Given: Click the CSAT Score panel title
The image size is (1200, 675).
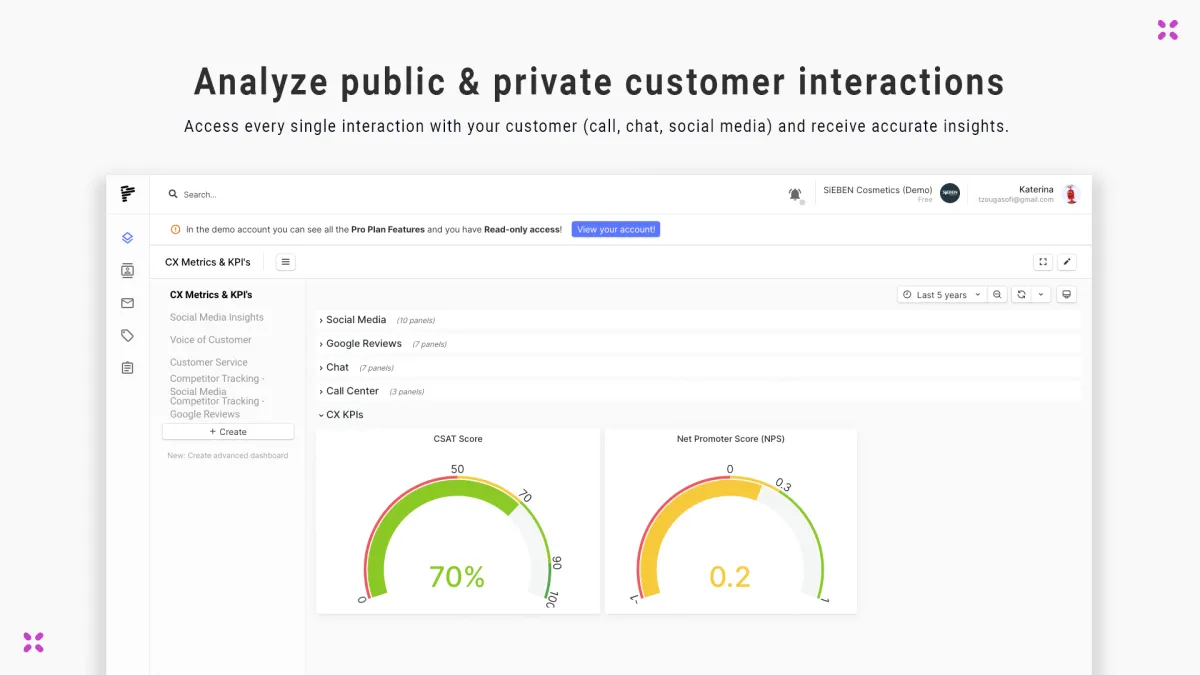Looking at the screenshot, I should (x=458, y=439).
